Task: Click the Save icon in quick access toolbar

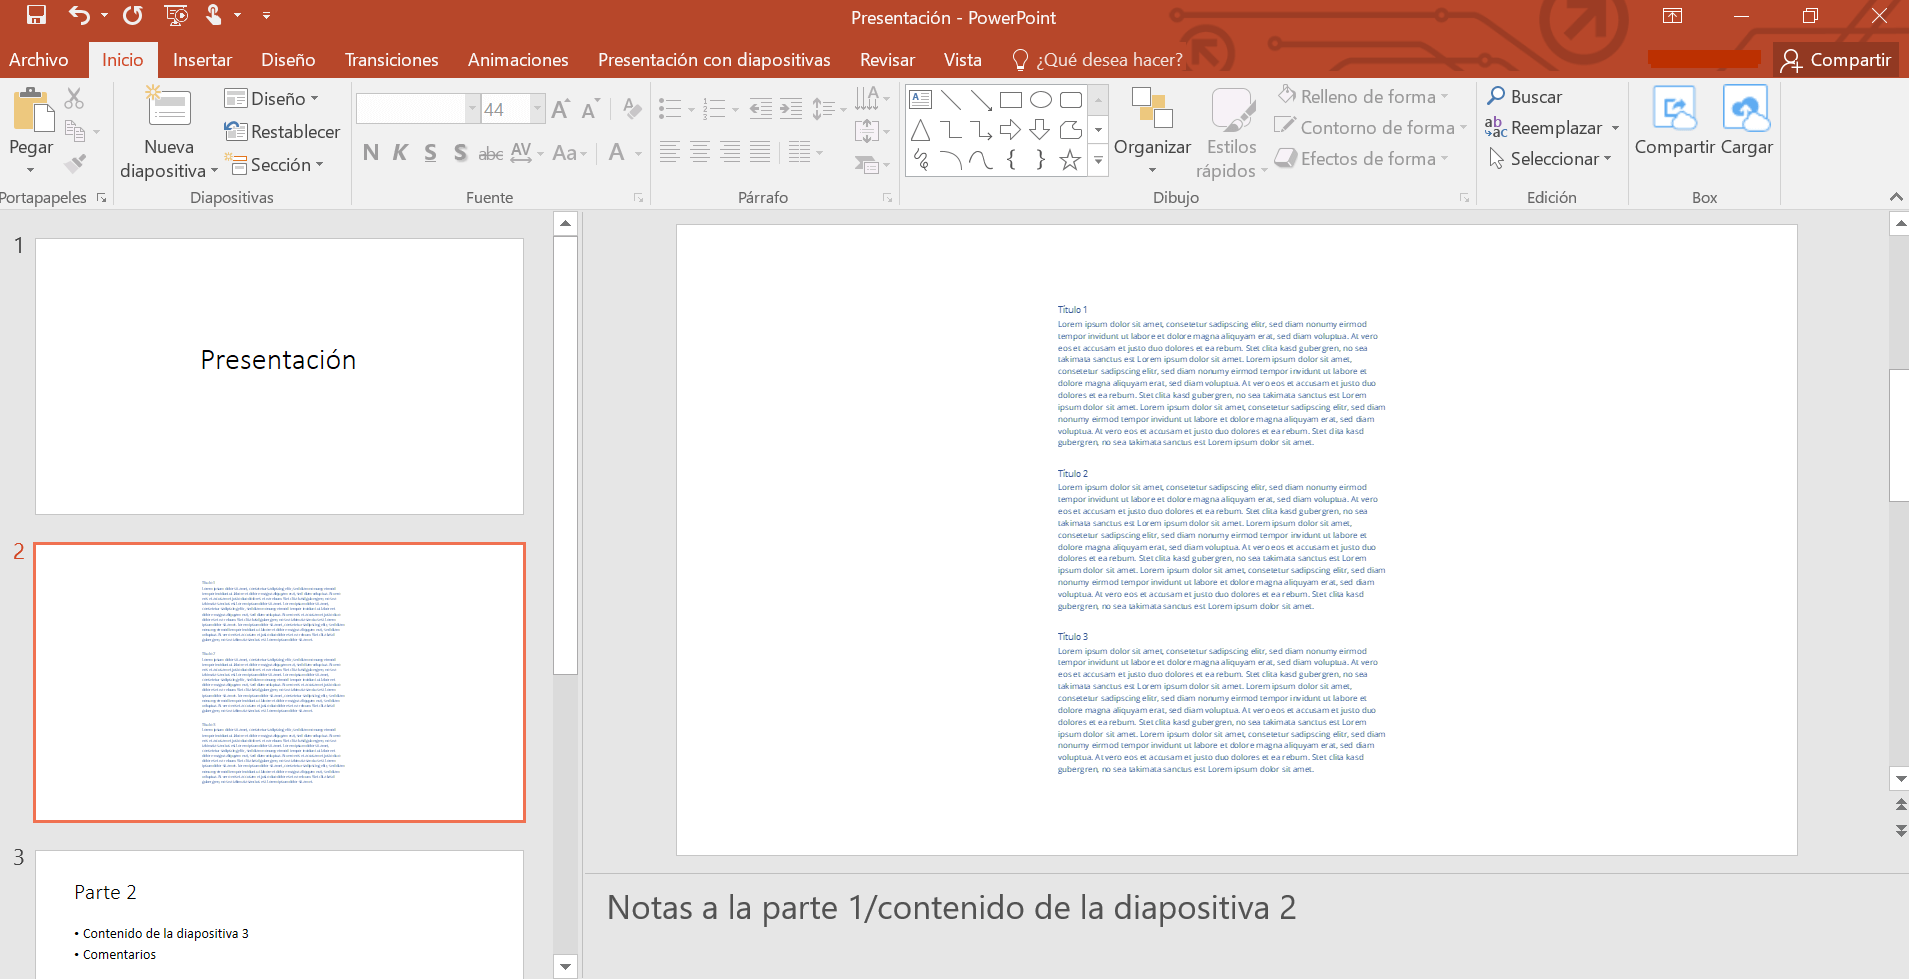Action: click(x=36, y=15)
